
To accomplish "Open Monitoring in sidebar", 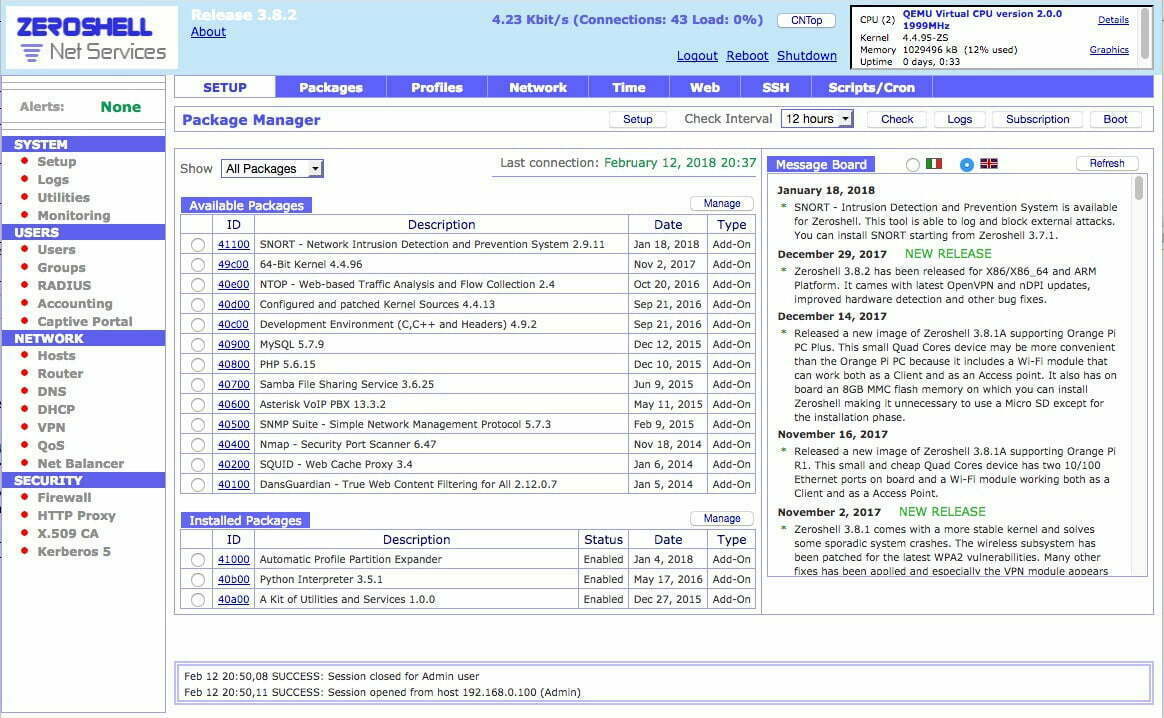I will point(73,215).
